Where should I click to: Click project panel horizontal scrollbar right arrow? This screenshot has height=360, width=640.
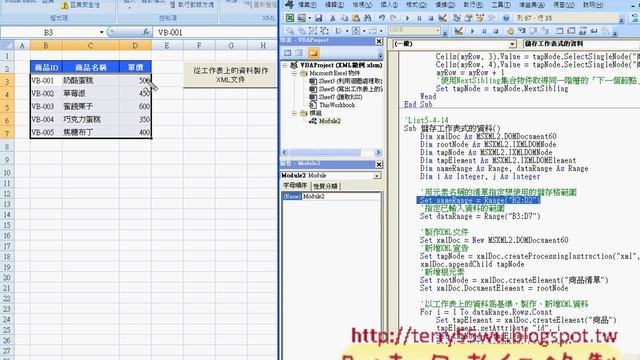pyautogui.click(x=378, y=153)
